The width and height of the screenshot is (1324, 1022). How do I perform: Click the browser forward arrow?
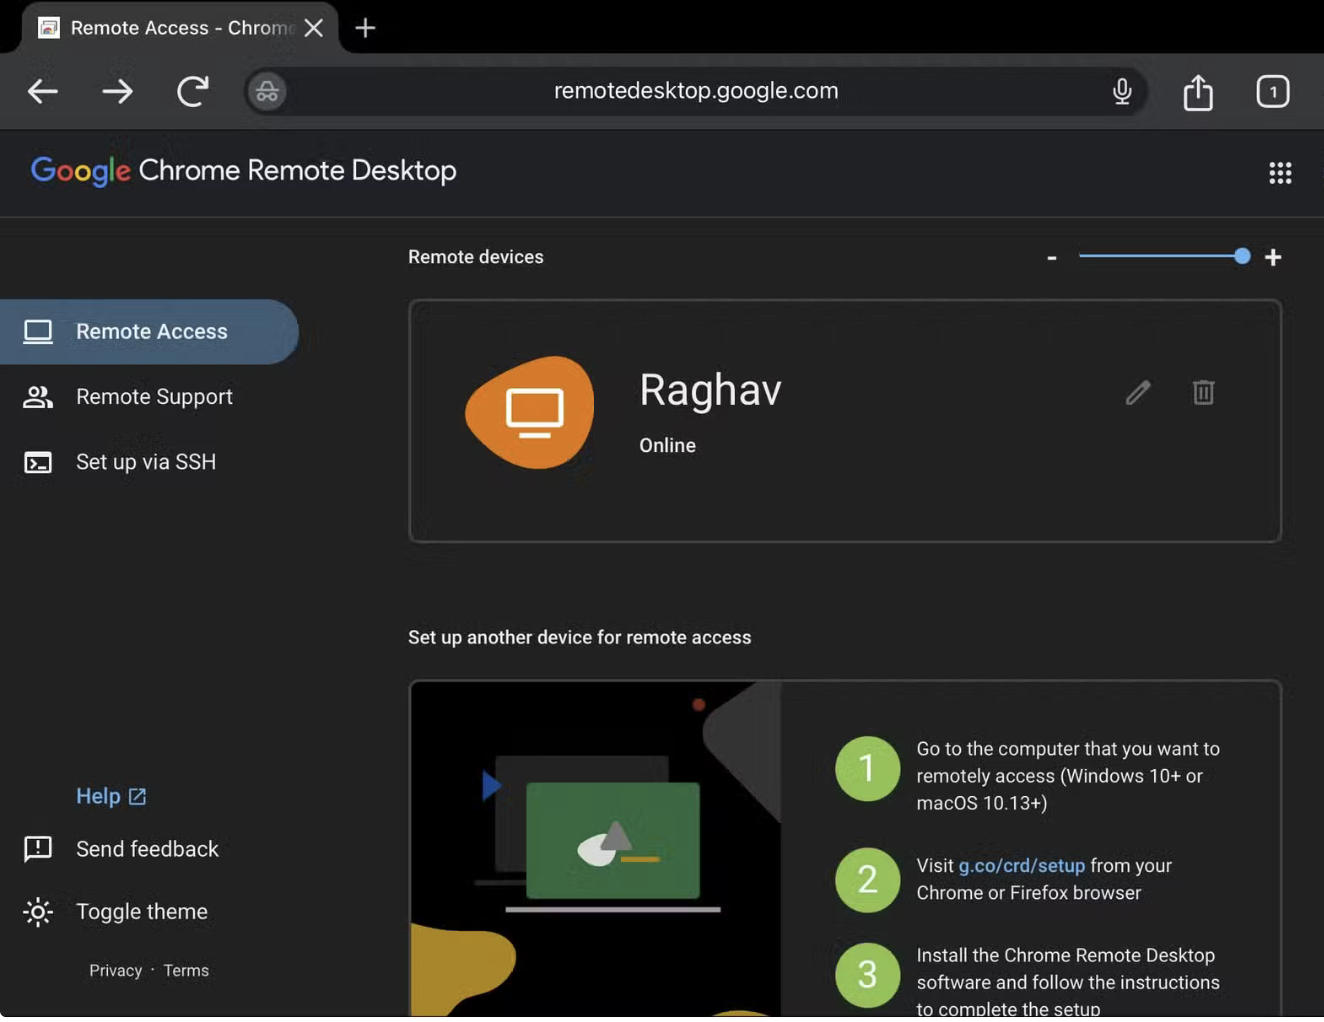(x=117, y=92)
